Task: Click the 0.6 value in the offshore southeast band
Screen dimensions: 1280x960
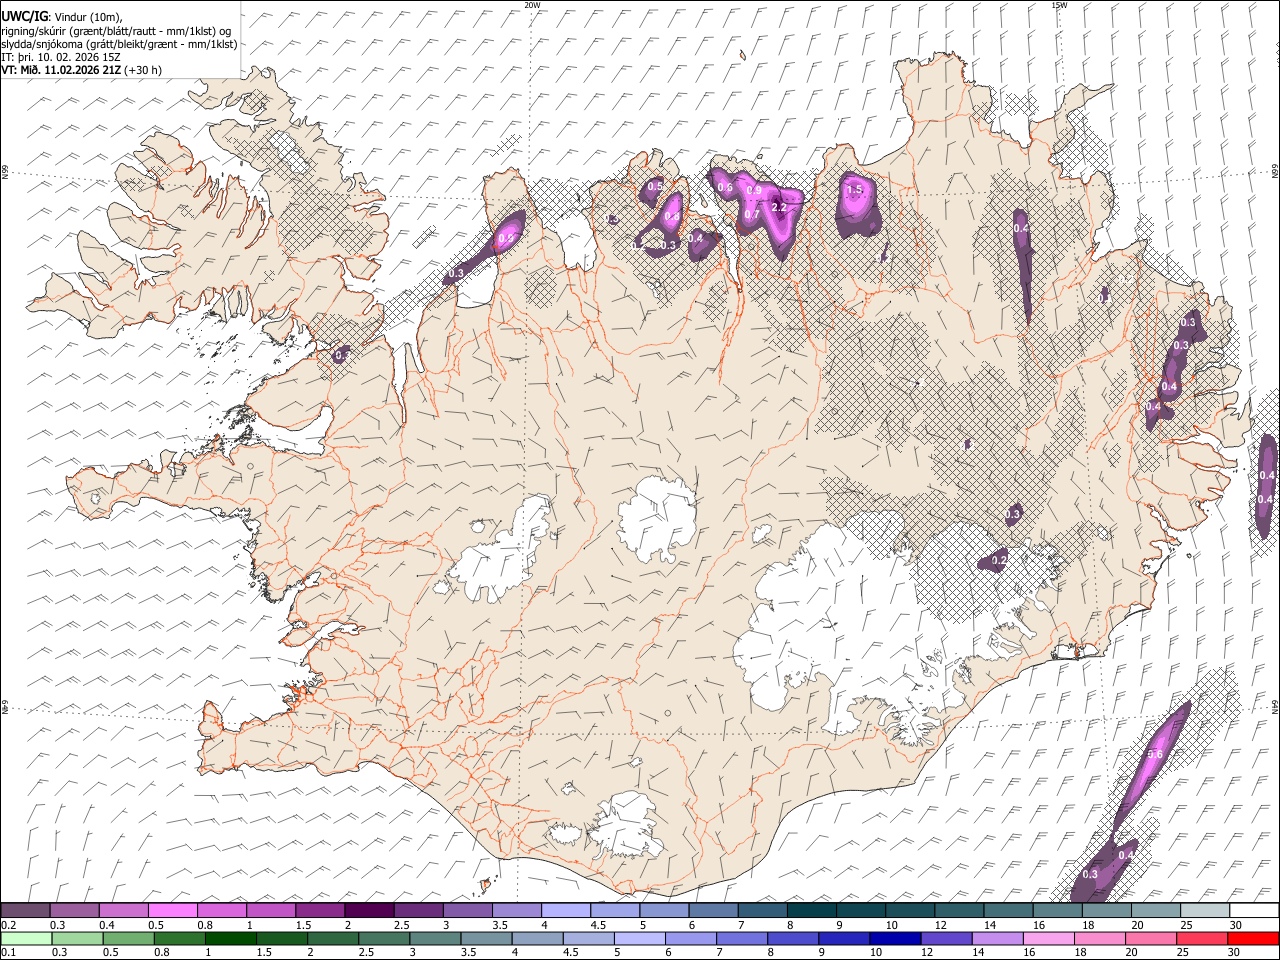Action: [1154, 754]
